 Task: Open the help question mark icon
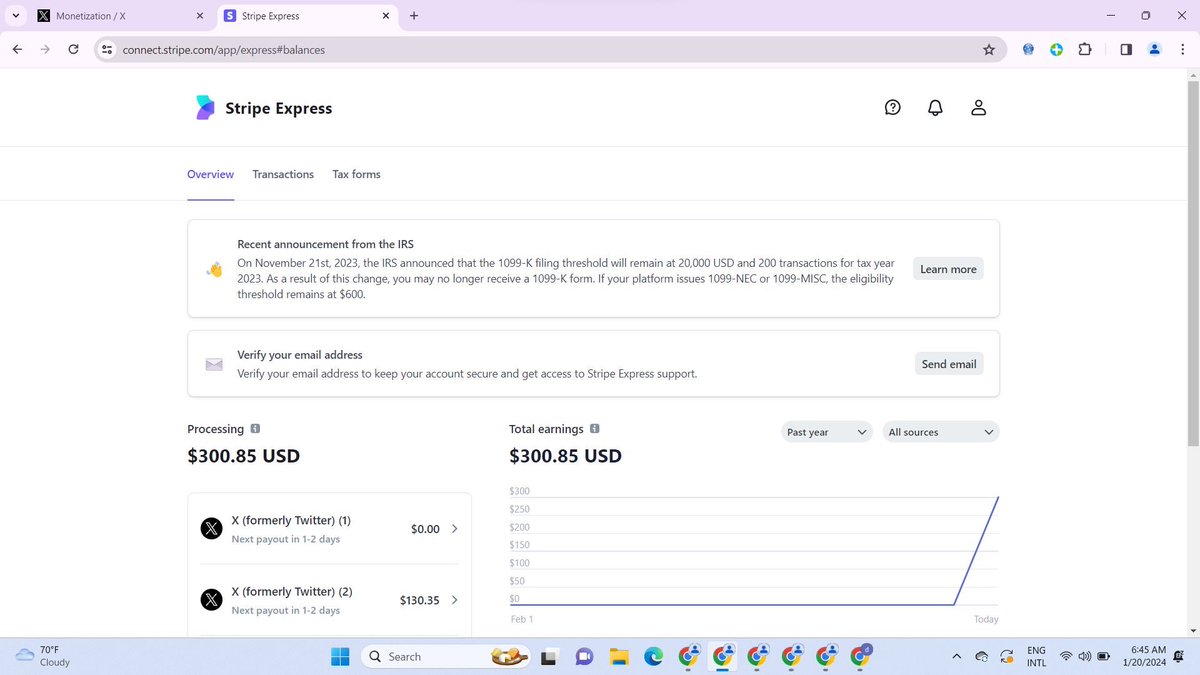coord(893,107)
